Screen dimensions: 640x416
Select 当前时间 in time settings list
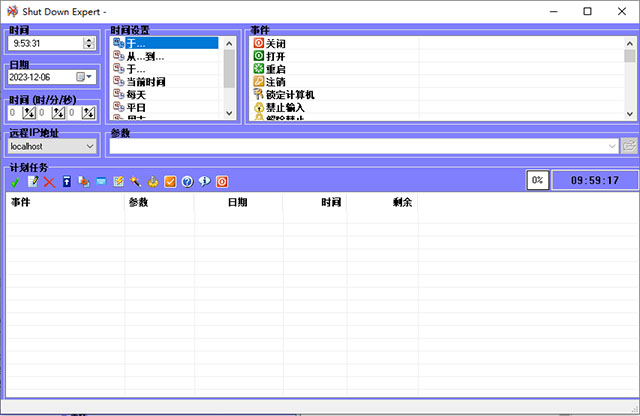click(x=146, y=82)
